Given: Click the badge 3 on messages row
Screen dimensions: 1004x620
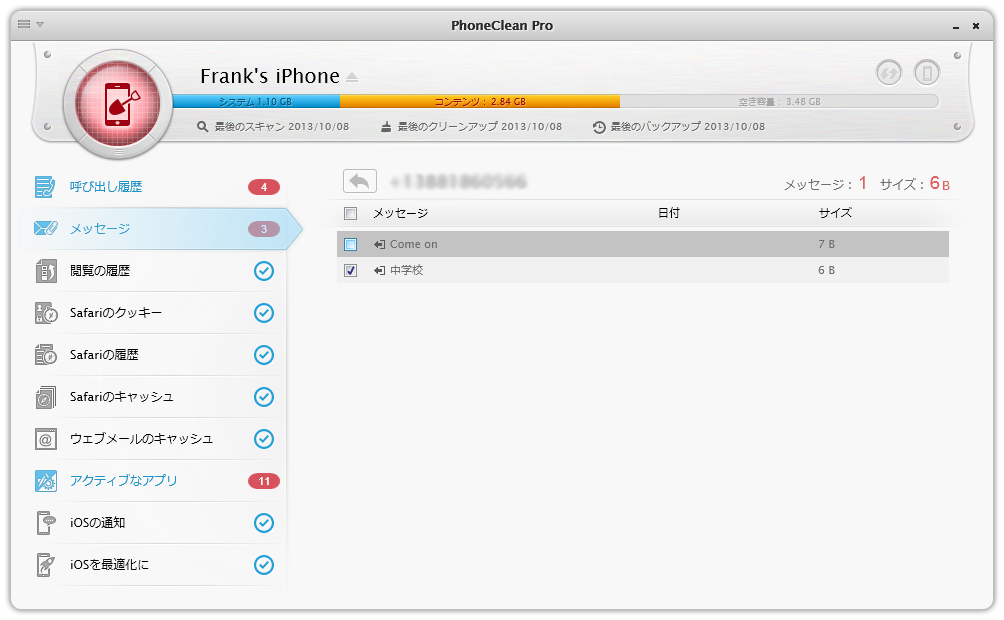Looking at the screenshot, I should [x=264, y=229].
